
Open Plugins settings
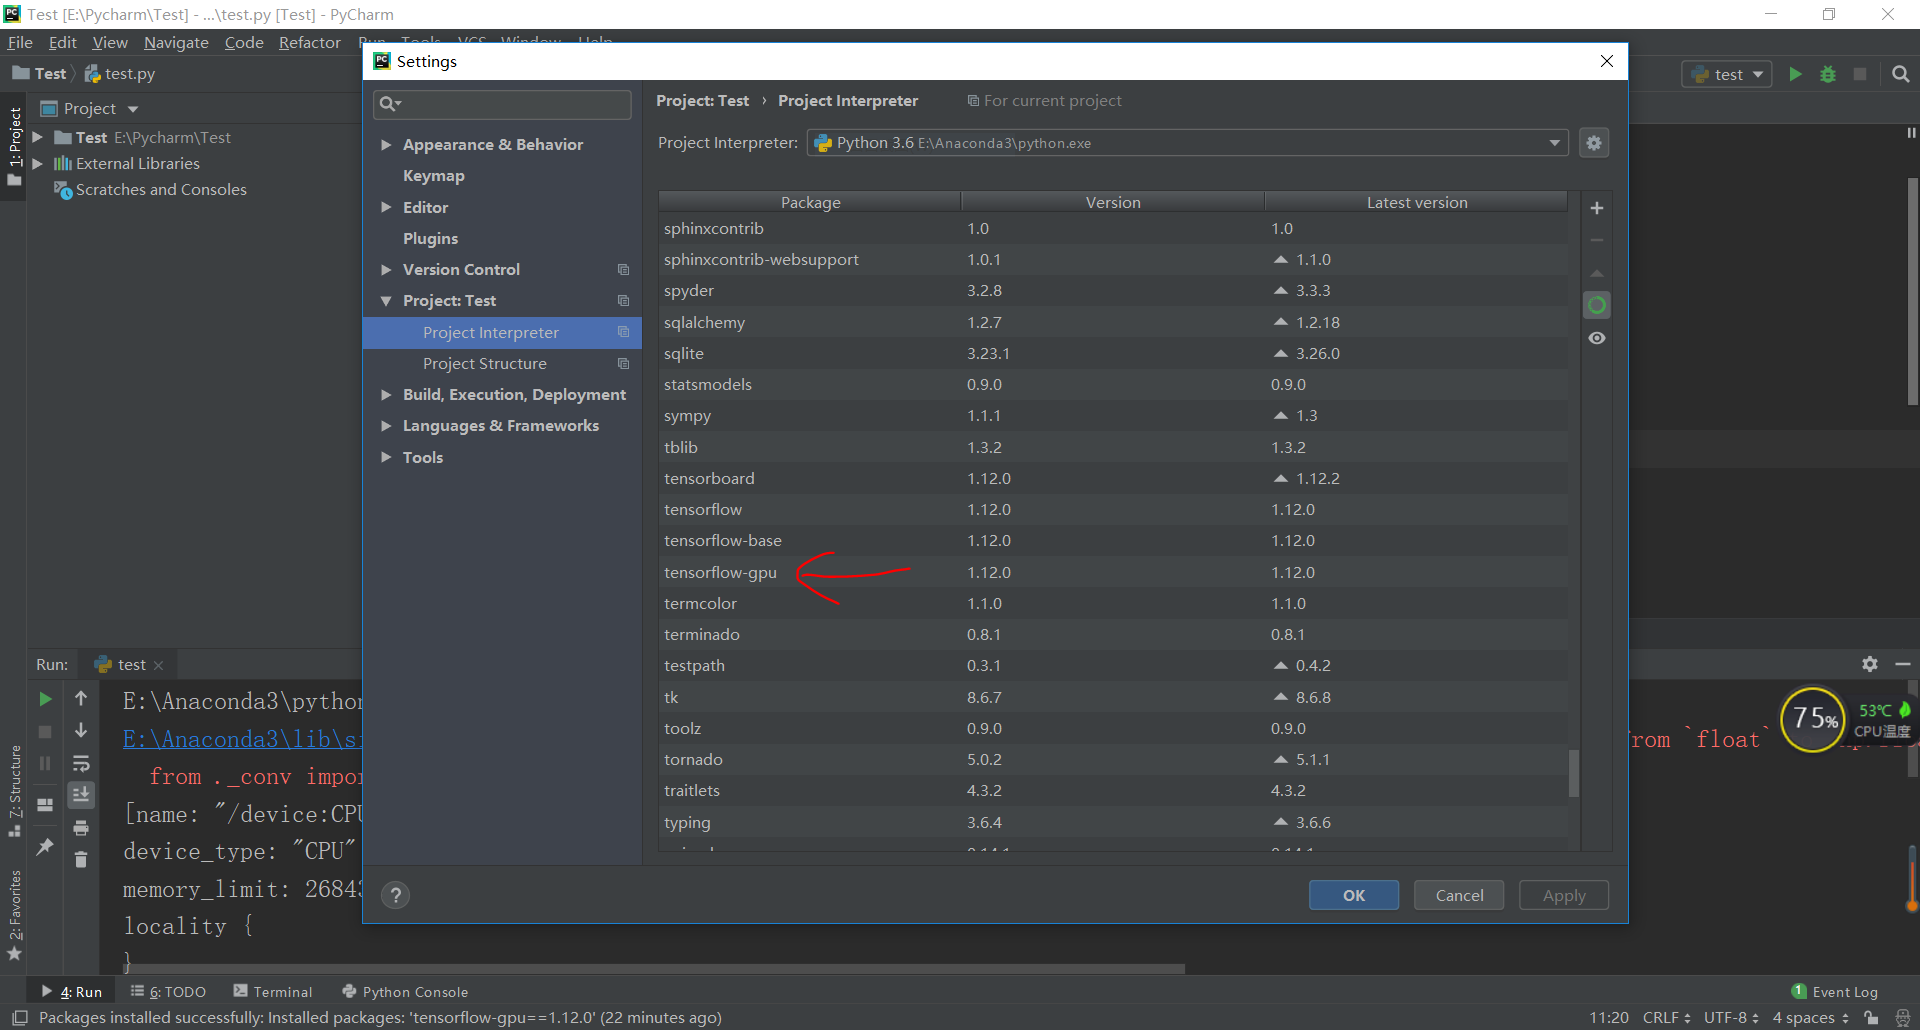[x=430, y=238]
